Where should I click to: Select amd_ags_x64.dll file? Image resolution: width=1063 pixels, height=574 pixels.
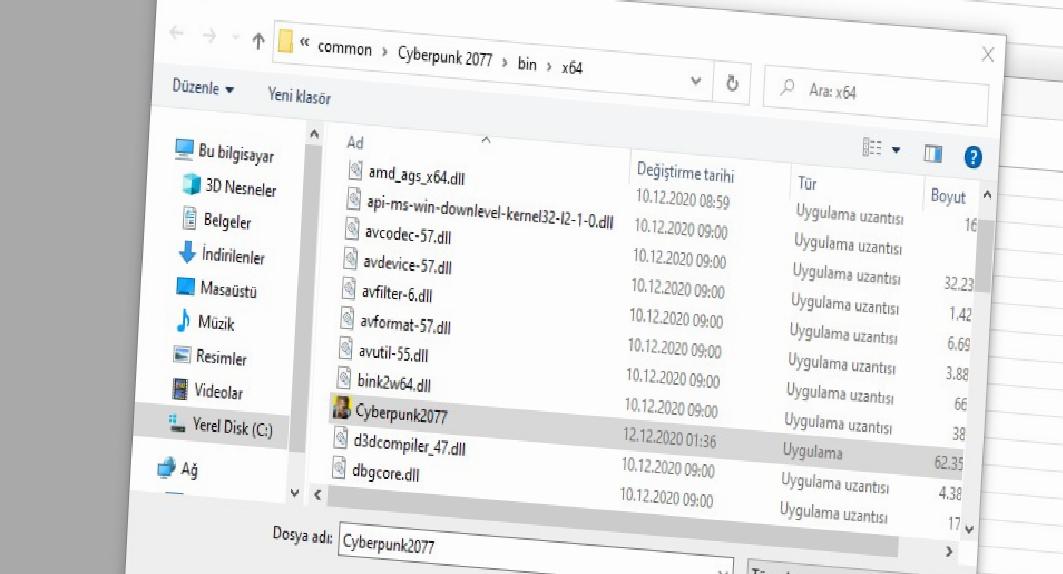pos(416,175)
